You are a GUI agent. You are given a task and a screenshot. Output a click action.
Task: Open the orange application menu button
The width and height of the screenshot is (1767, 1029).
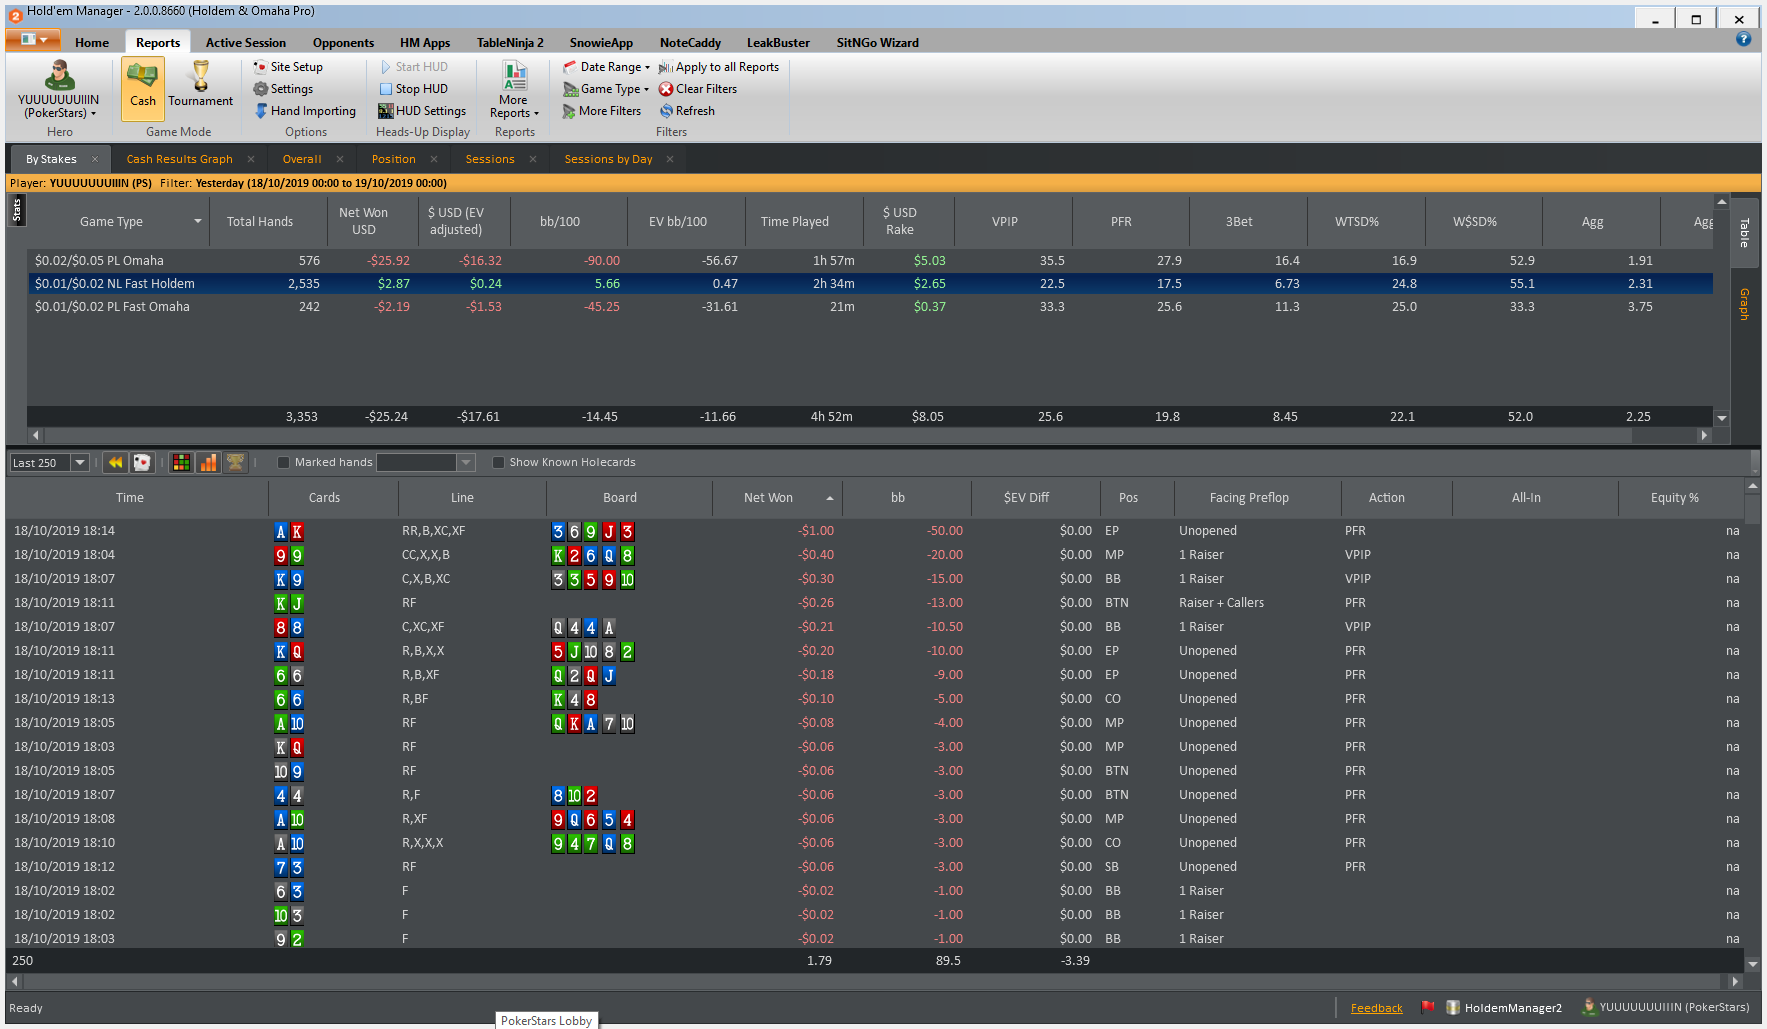click(x=33, y=39)
